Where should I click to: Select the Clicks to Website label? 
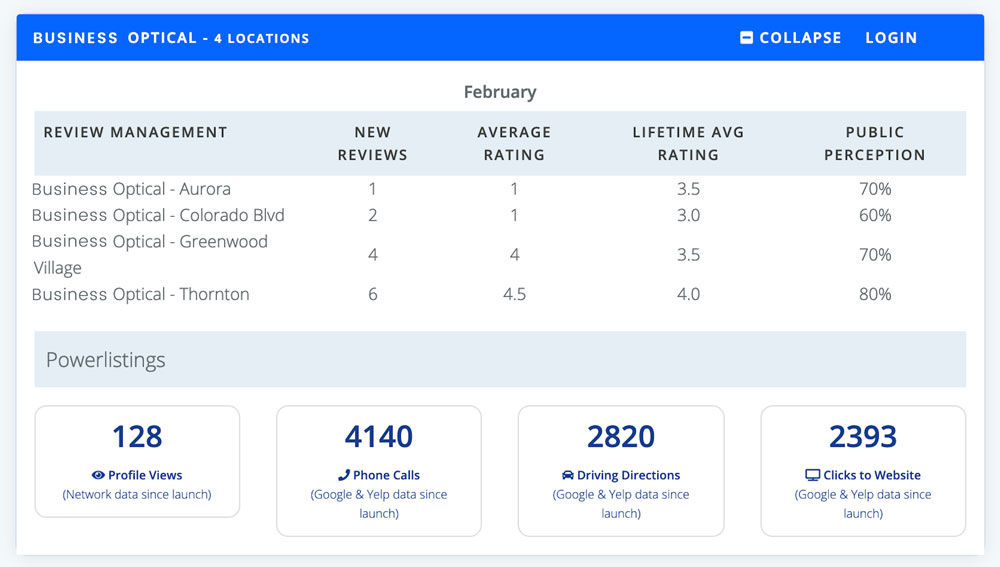pos(872,475)
